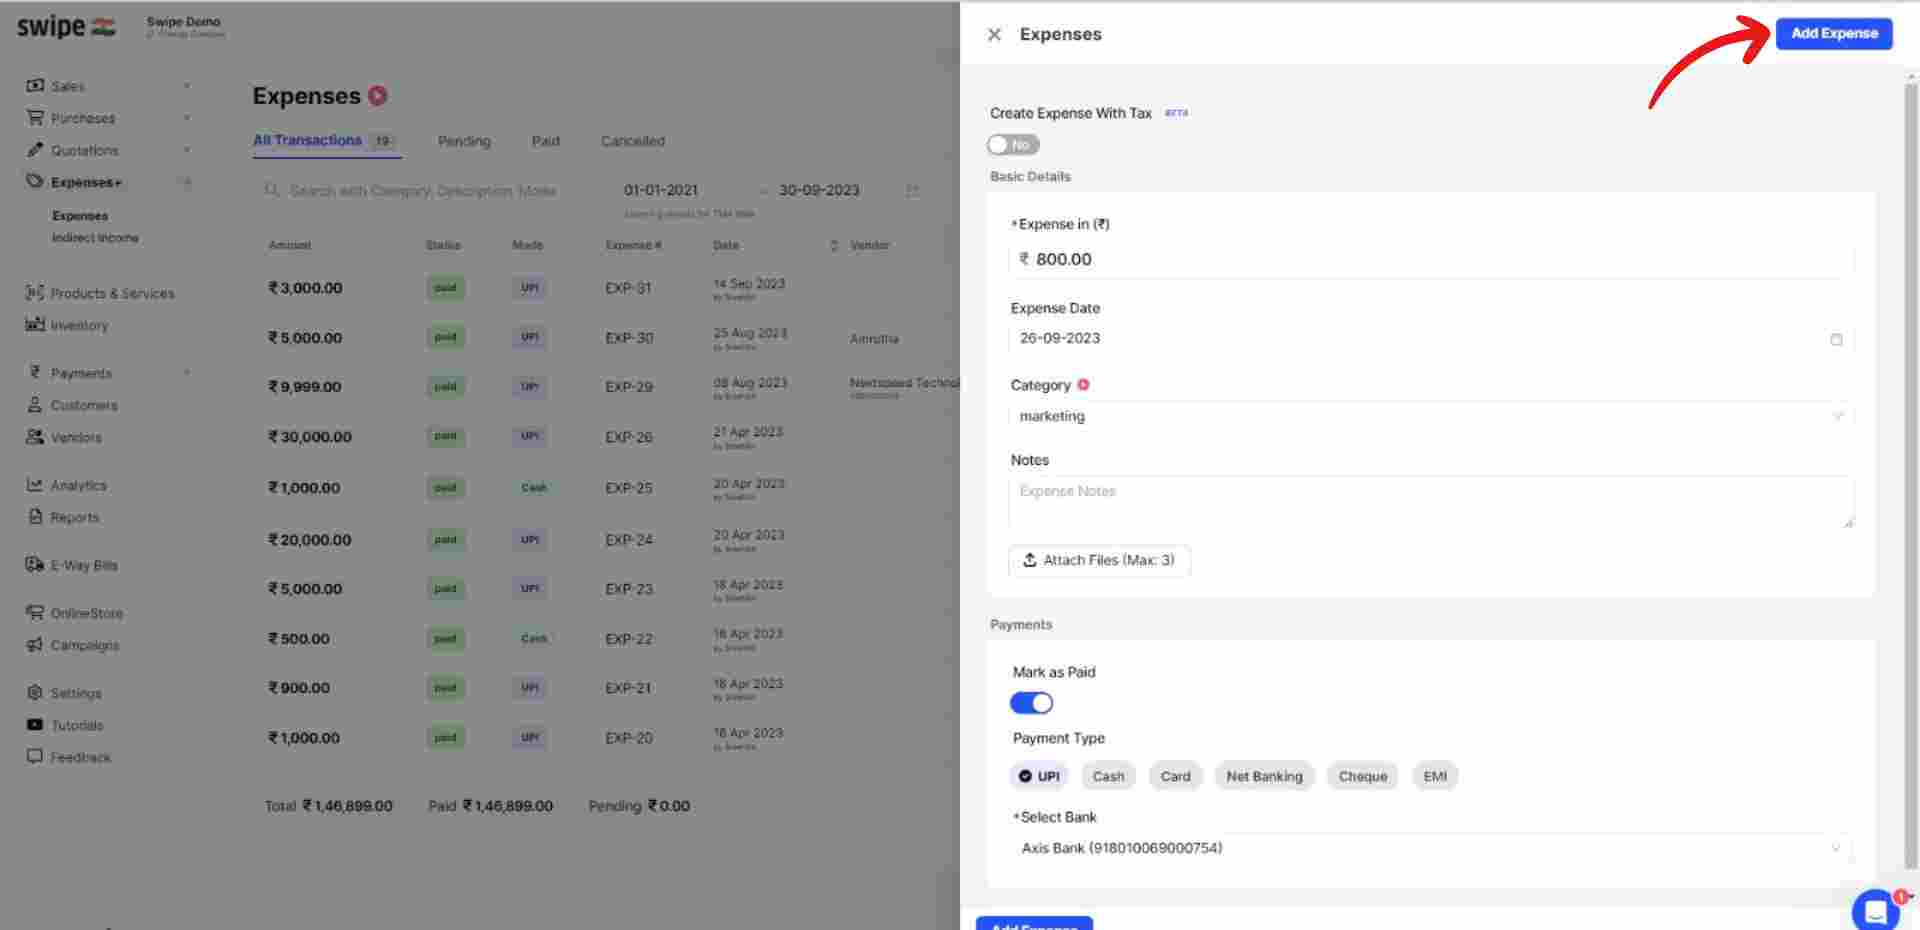Click the E-Way Bills truck icon
The image size is (1920, 930).
[x=35, y=565]
